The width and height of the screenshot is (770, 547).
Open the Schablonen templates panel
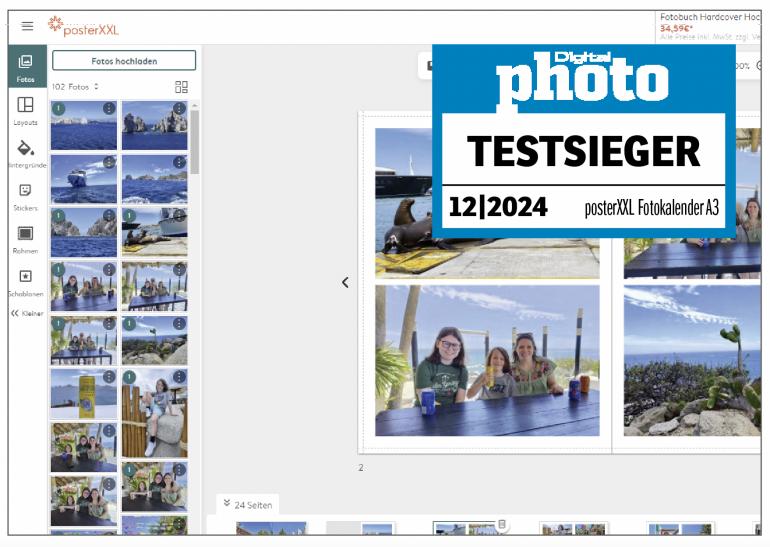(26, 283)
